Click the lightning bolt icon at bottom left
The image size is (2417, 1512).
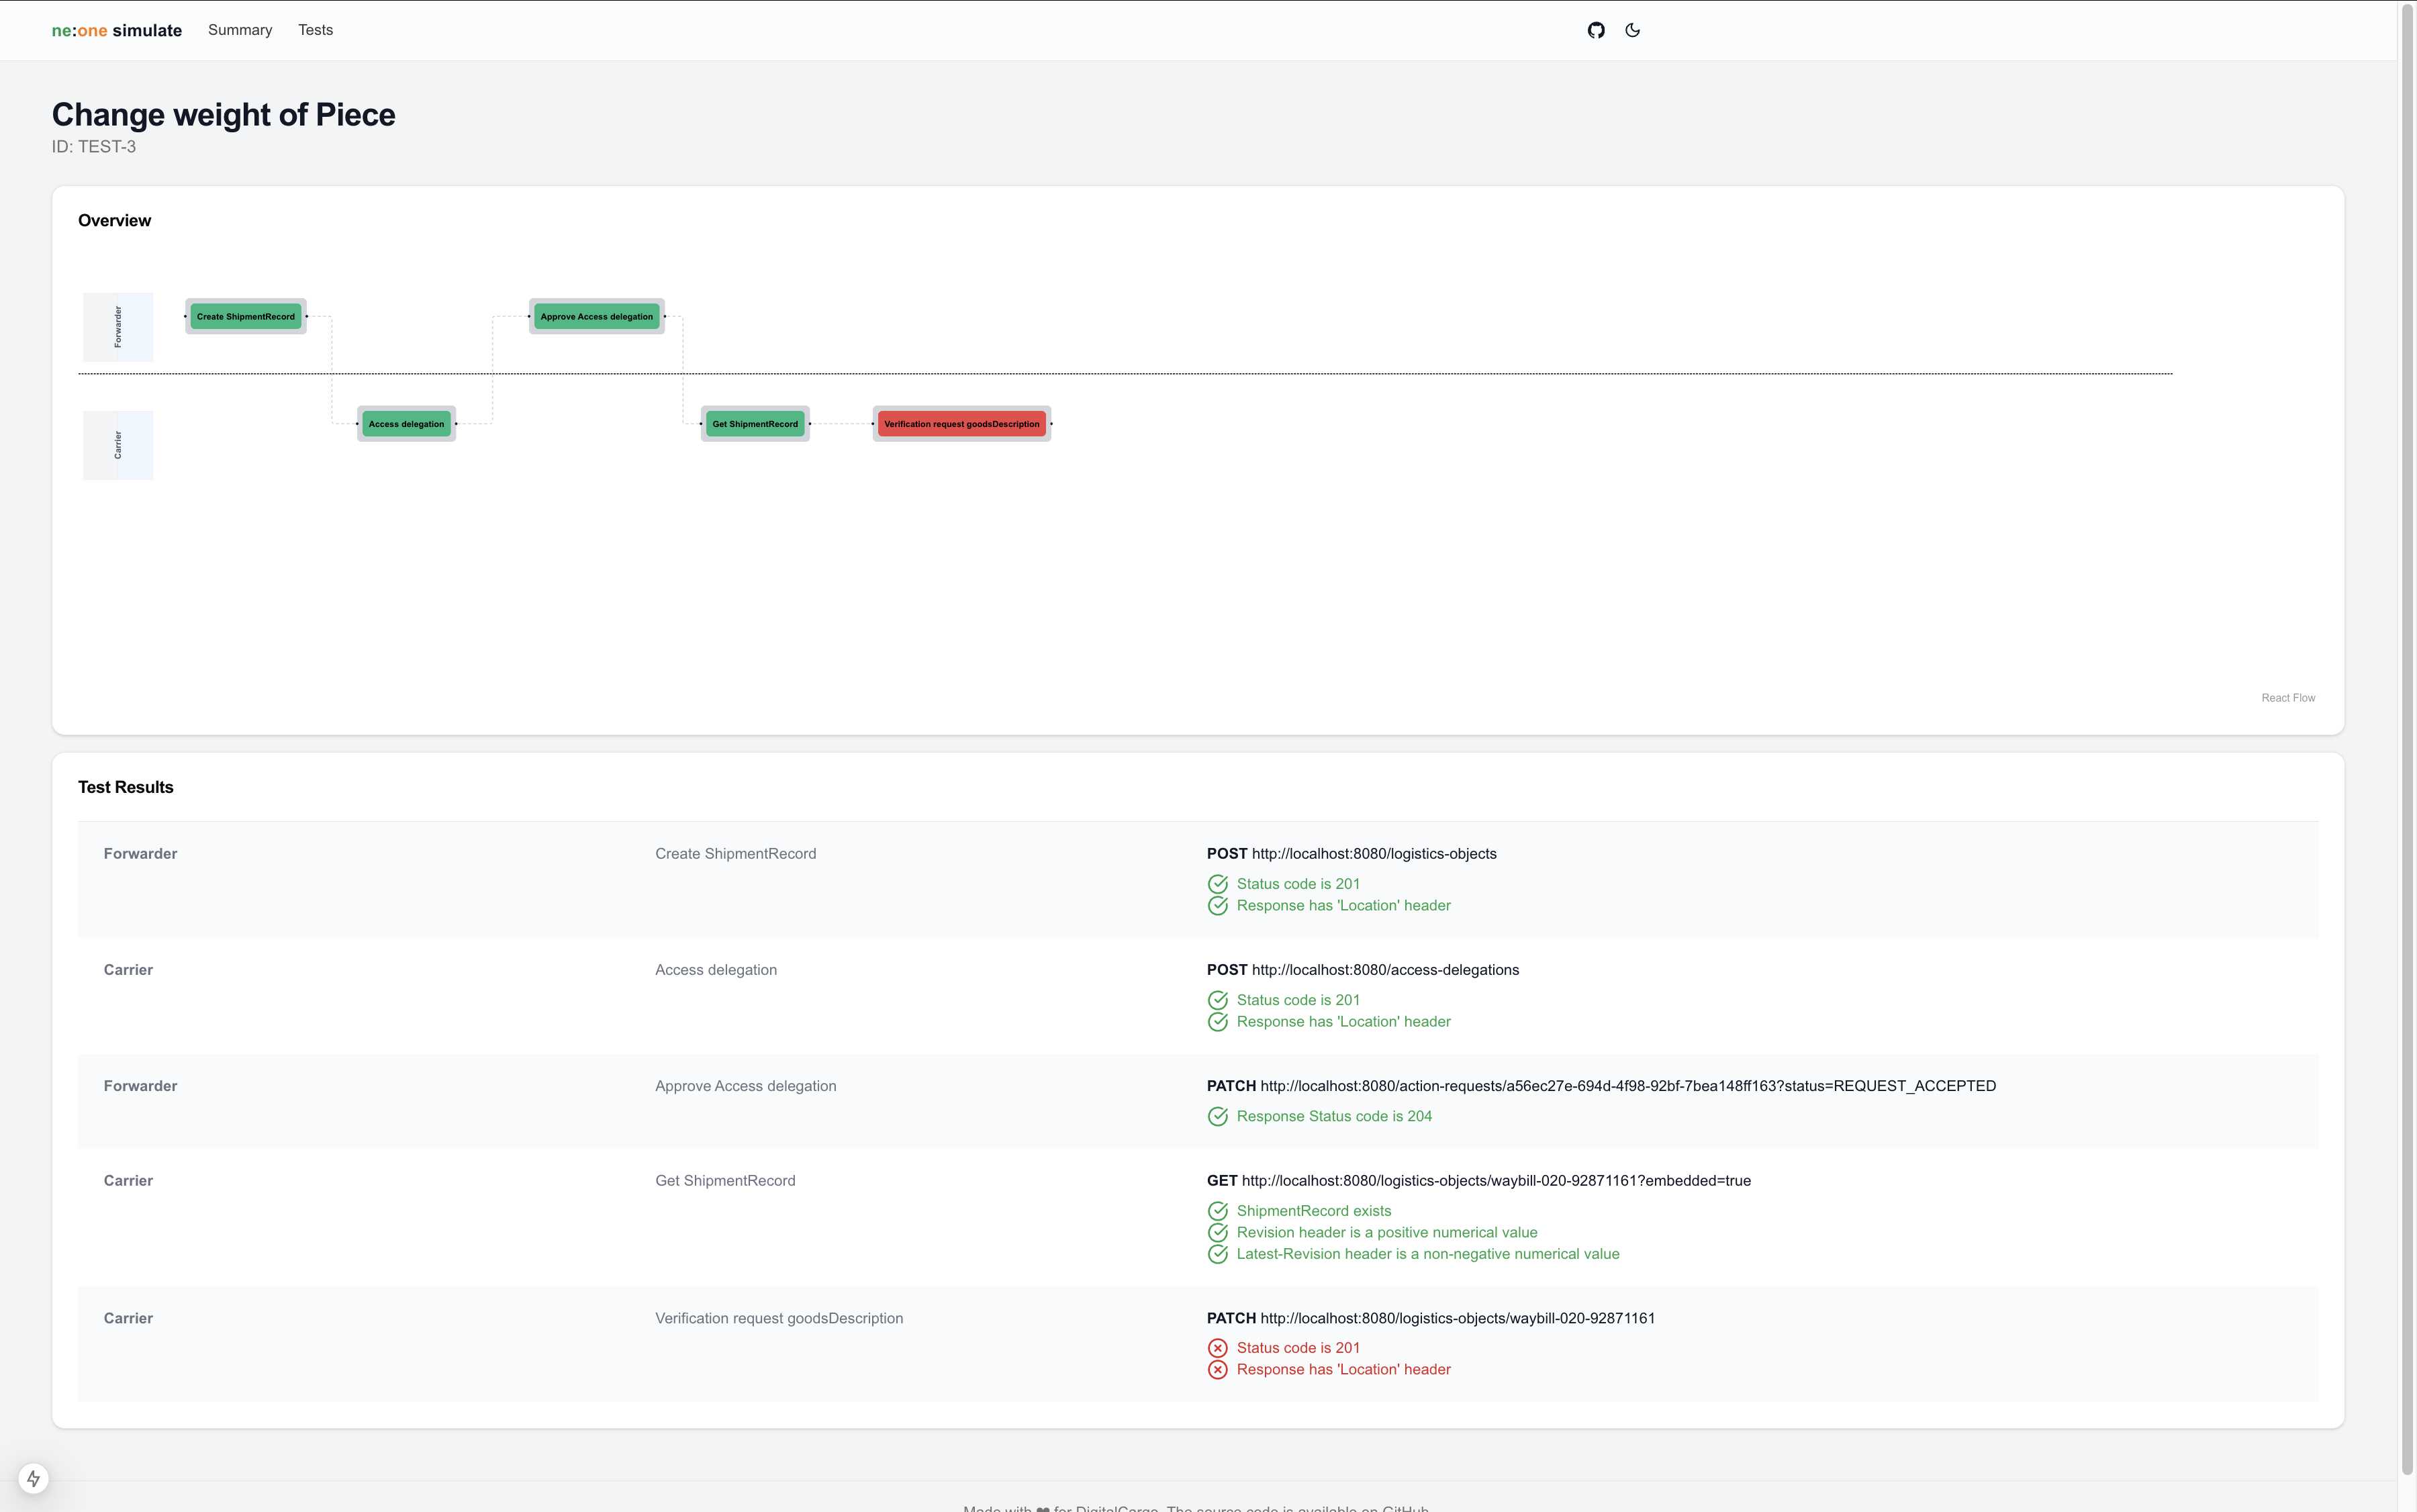33,1478
